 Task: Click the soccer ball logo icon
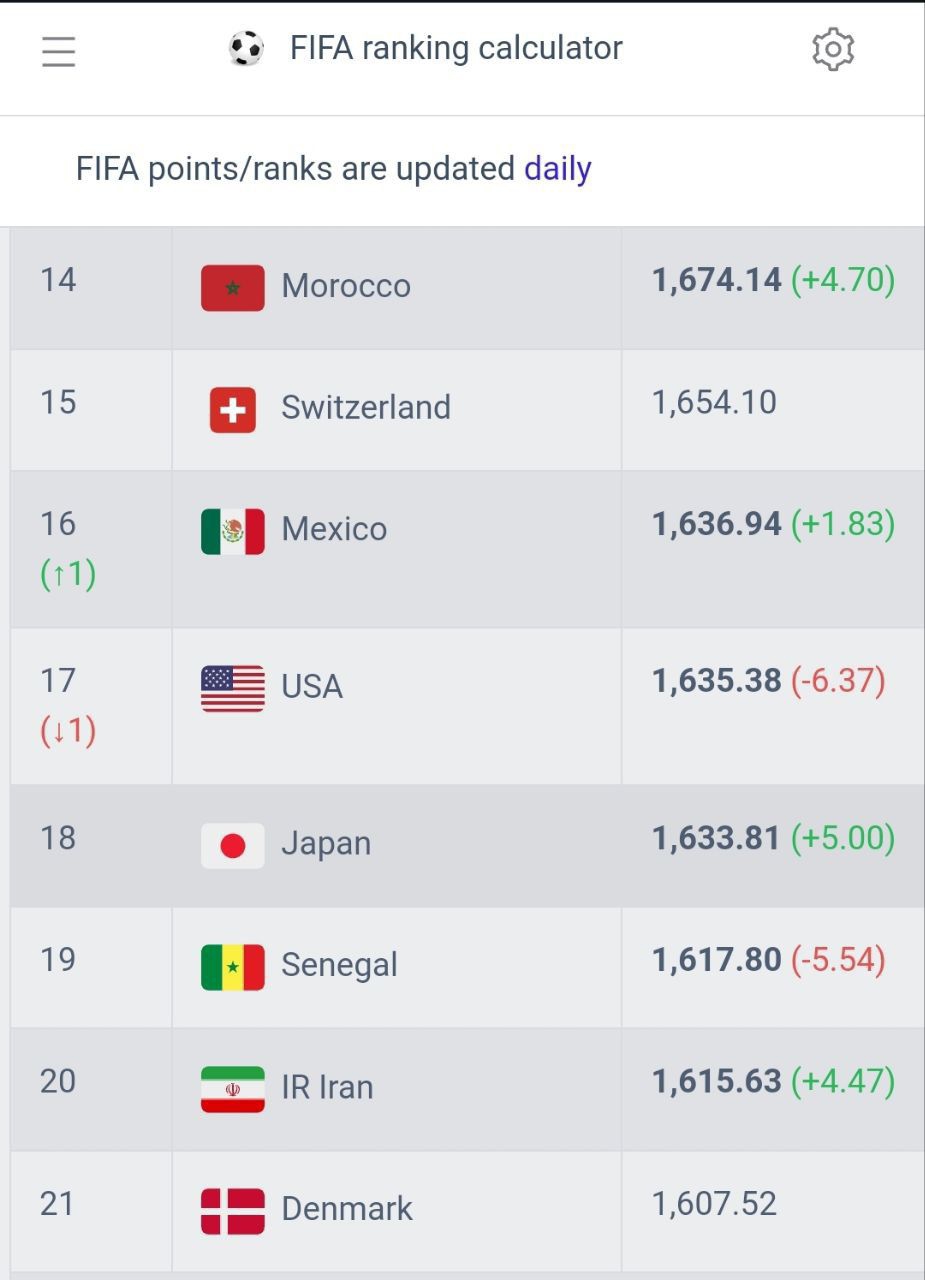[x=246, y=49]
